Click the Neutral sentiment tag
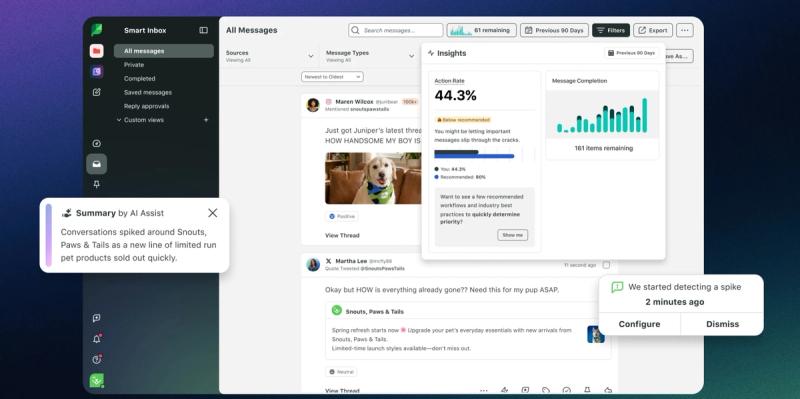This screenshot has height=399, width=800. pyautogui.click(x=341, y=372)
